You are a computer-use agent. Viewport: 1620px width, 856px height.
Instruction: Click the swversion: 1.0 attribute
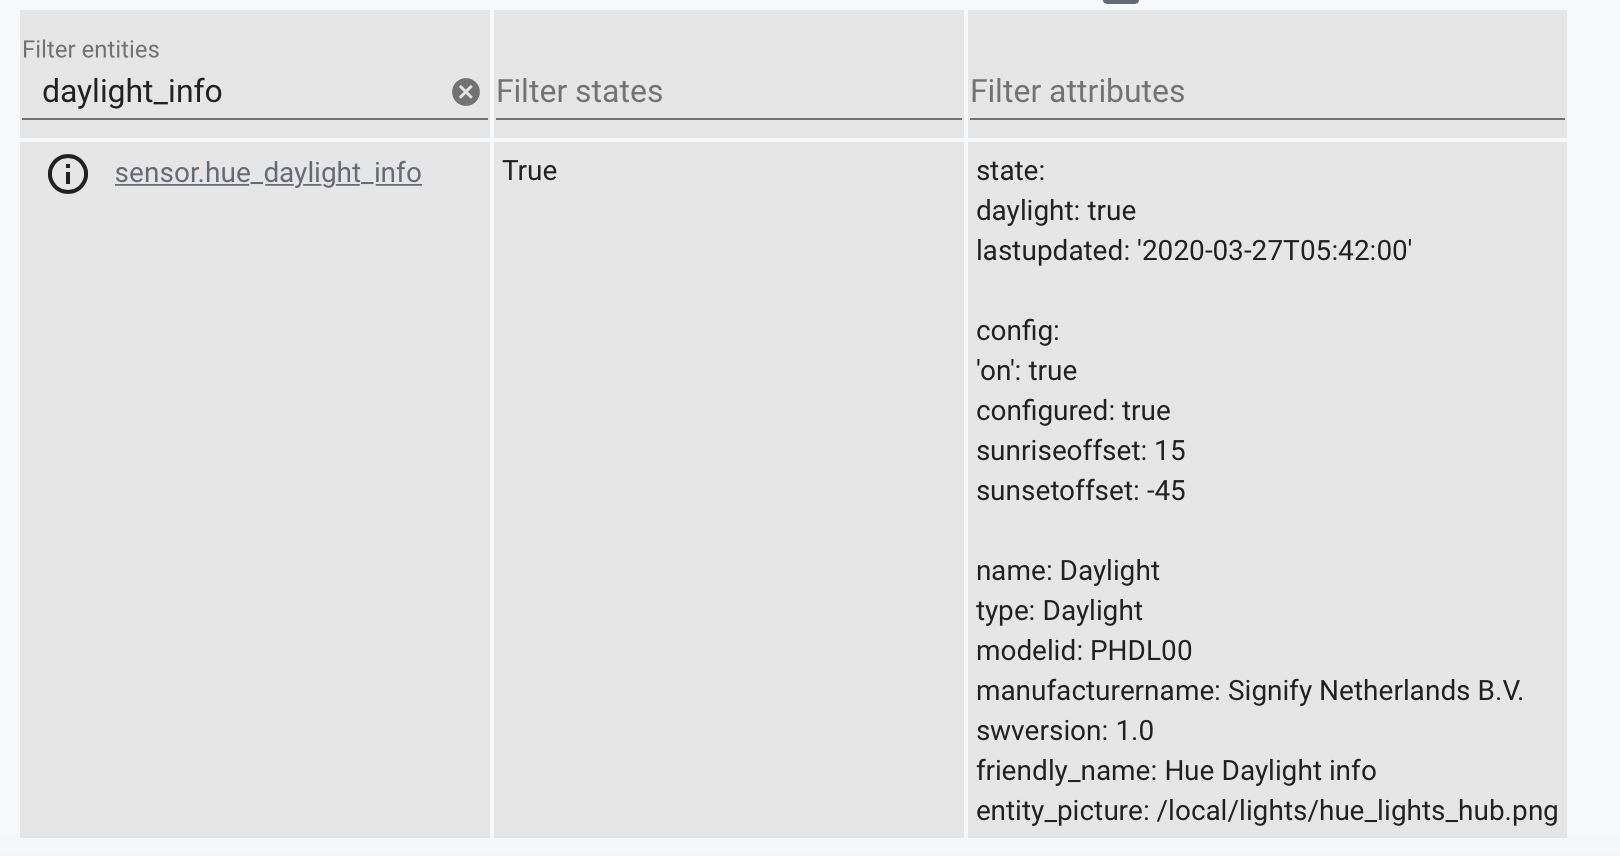pos(1065,731)
